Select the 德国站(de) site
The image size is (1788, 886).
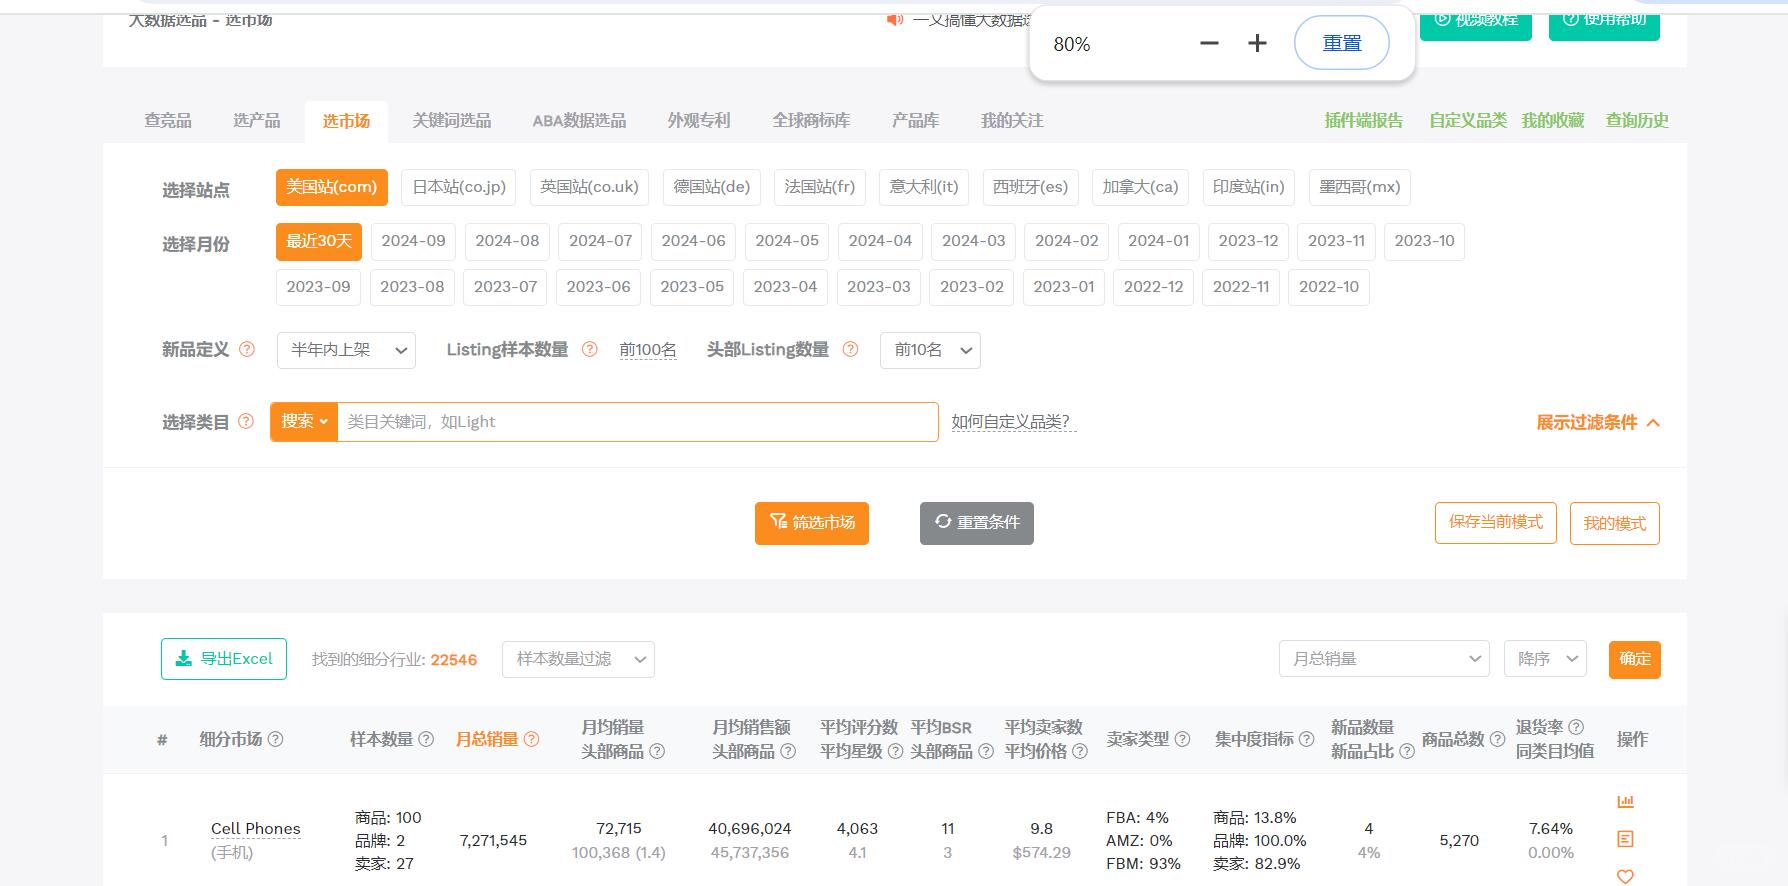pos(712,187)
